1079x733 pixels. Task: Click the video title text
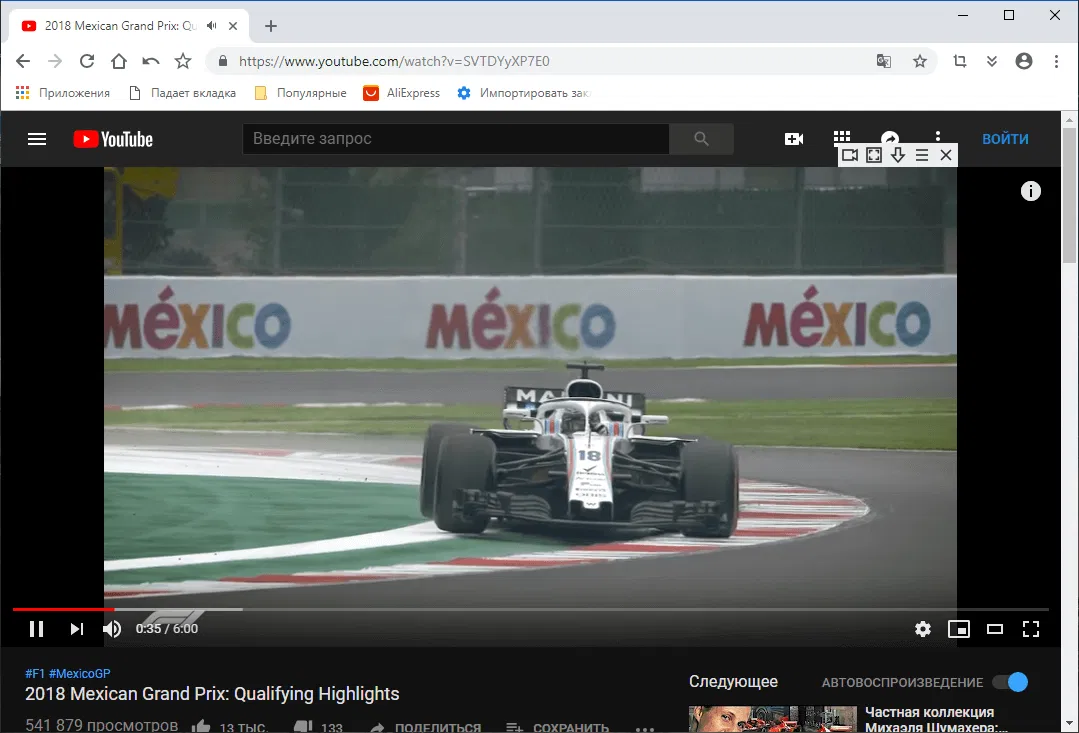tap(212, 694)
